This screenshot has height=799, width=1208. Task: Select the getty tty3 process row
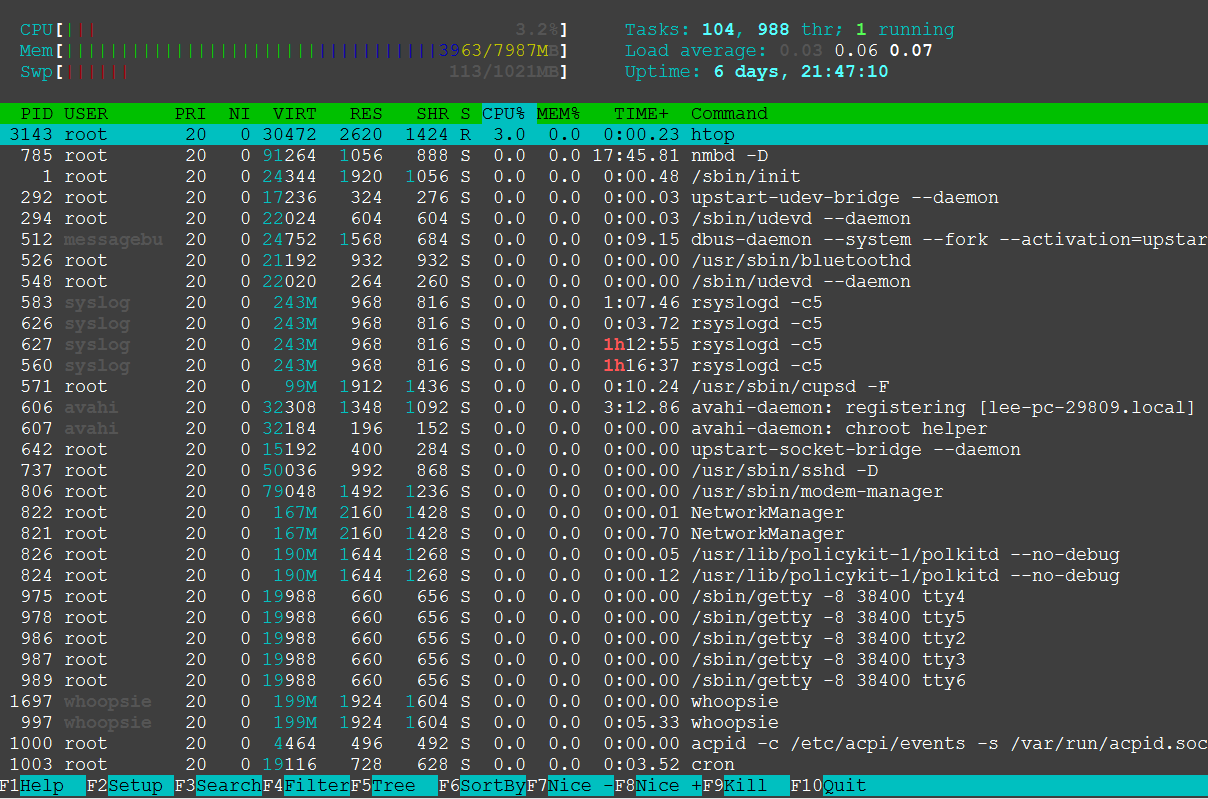tap(604, 660)
